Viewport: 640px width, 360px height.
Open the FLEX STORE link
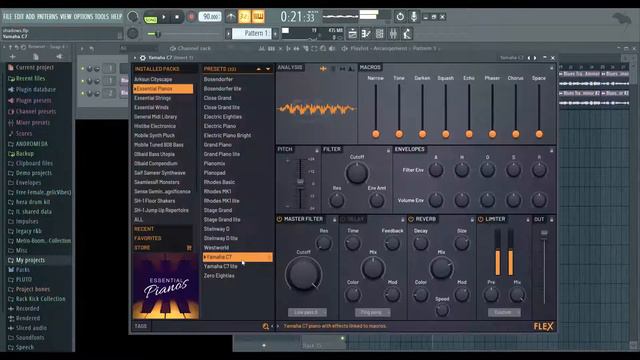(x=142, y=248)
